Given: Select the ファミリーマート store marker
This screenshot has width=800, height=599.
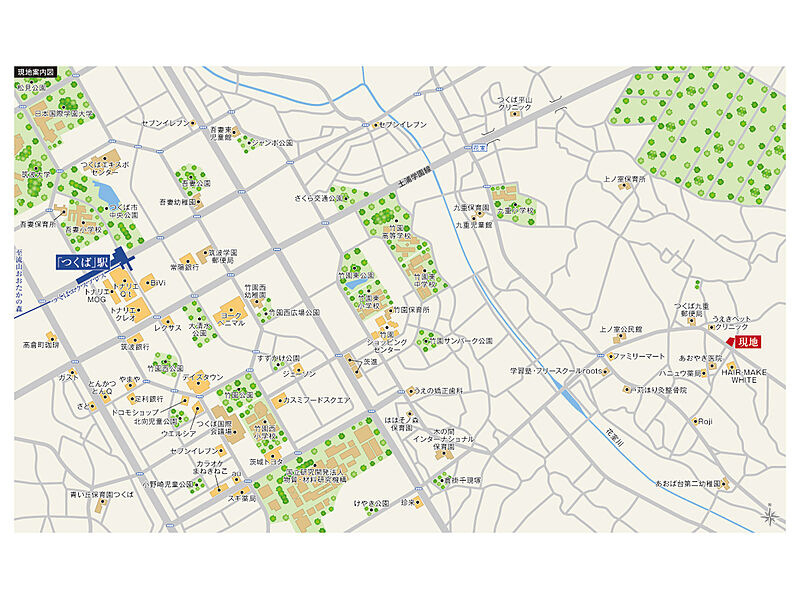Looking at the screenshot, I should click(610, 356).
